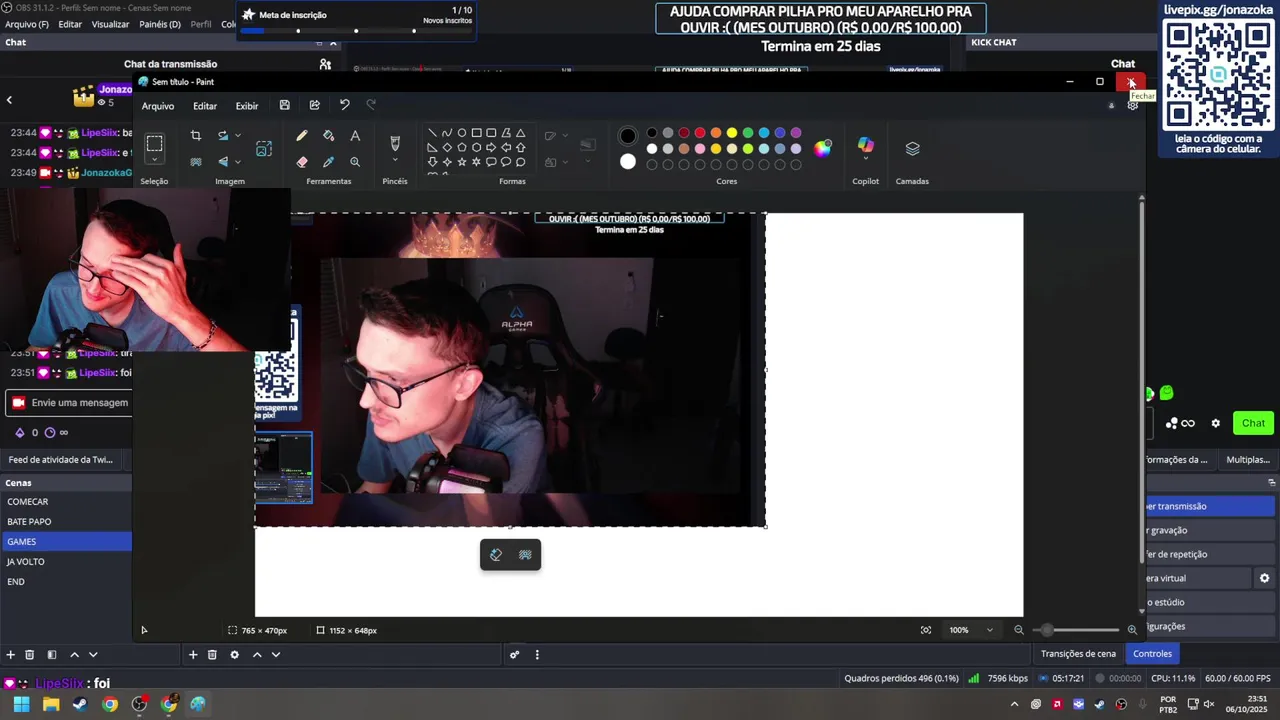Select the white secondary color circle

(628, 161)
